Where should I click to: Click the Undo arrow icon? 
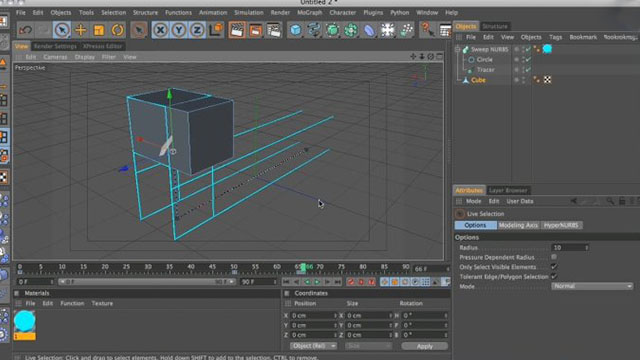pyautogui.click(x=26, y=30)
